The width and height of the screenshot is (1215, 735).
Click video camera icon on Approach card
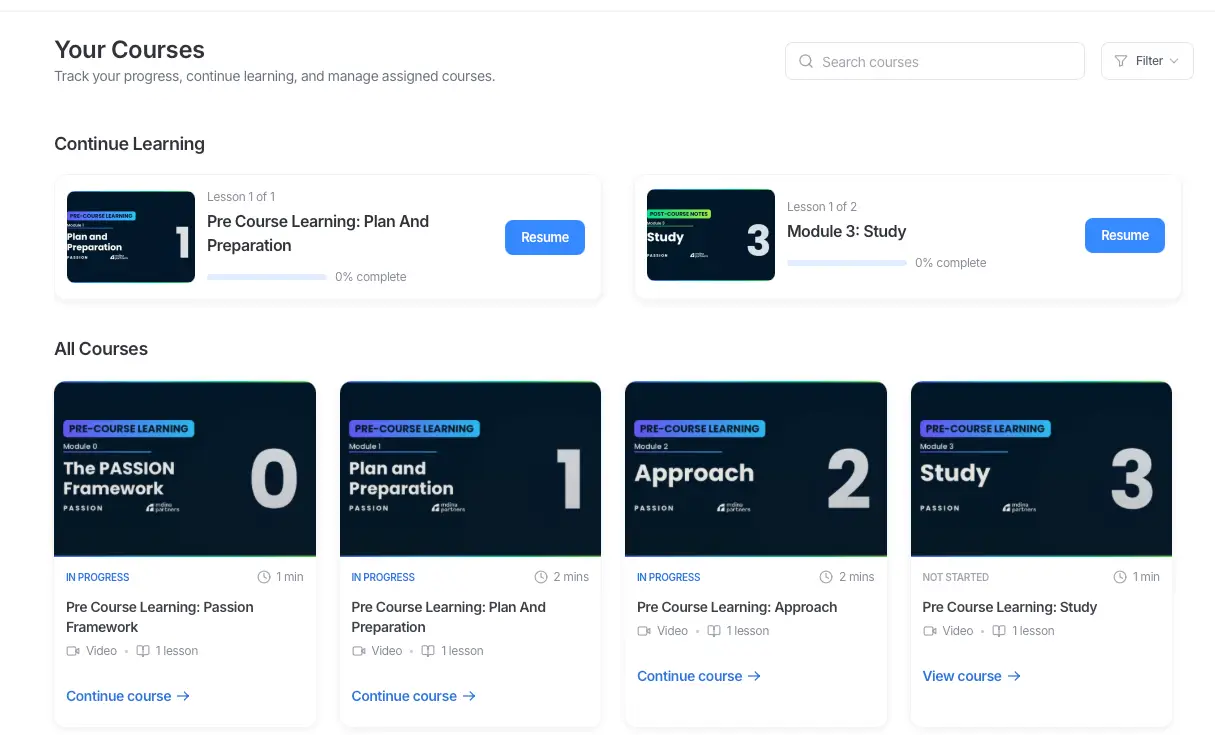(x=644, y=631)
